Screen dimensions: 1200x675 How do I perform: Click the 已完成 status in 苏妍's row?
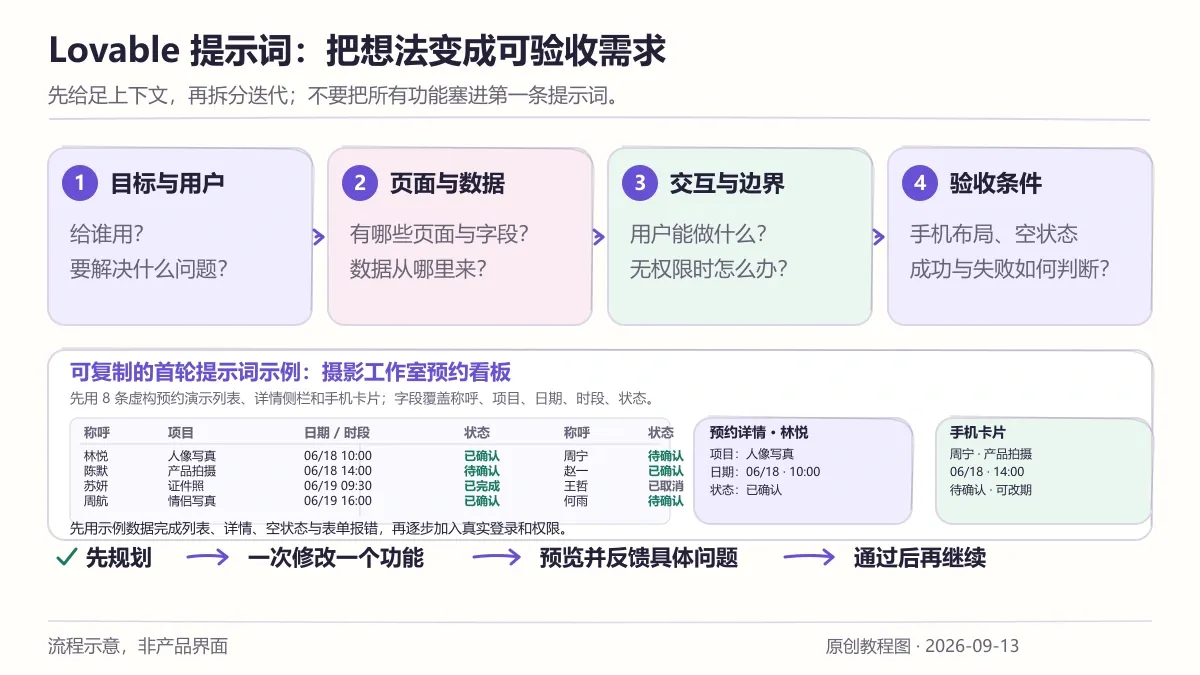(482, 486)
